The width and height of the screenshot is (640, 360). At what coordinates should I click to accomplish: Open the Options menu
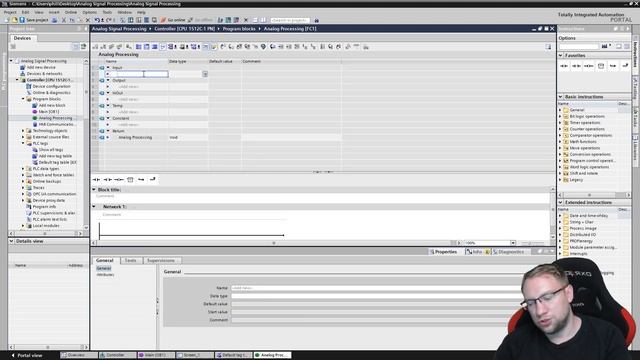[89, 12]
